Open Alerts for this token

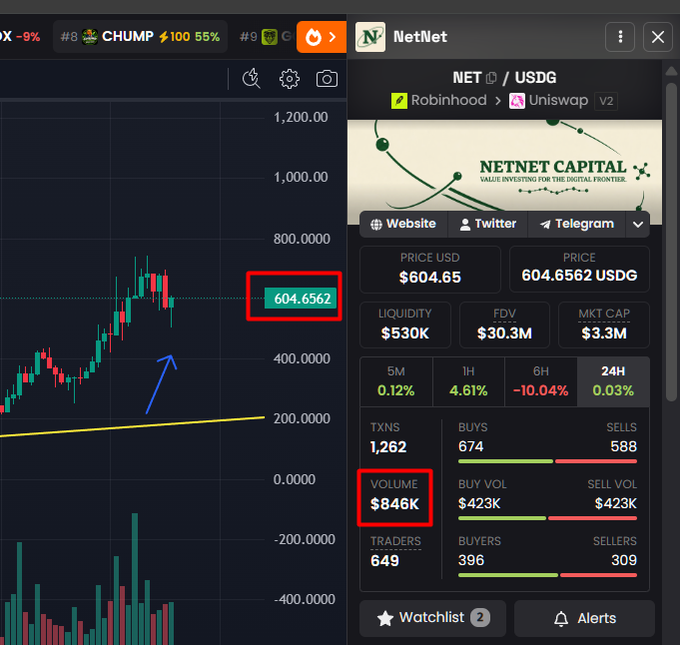(x=584, y=618)
